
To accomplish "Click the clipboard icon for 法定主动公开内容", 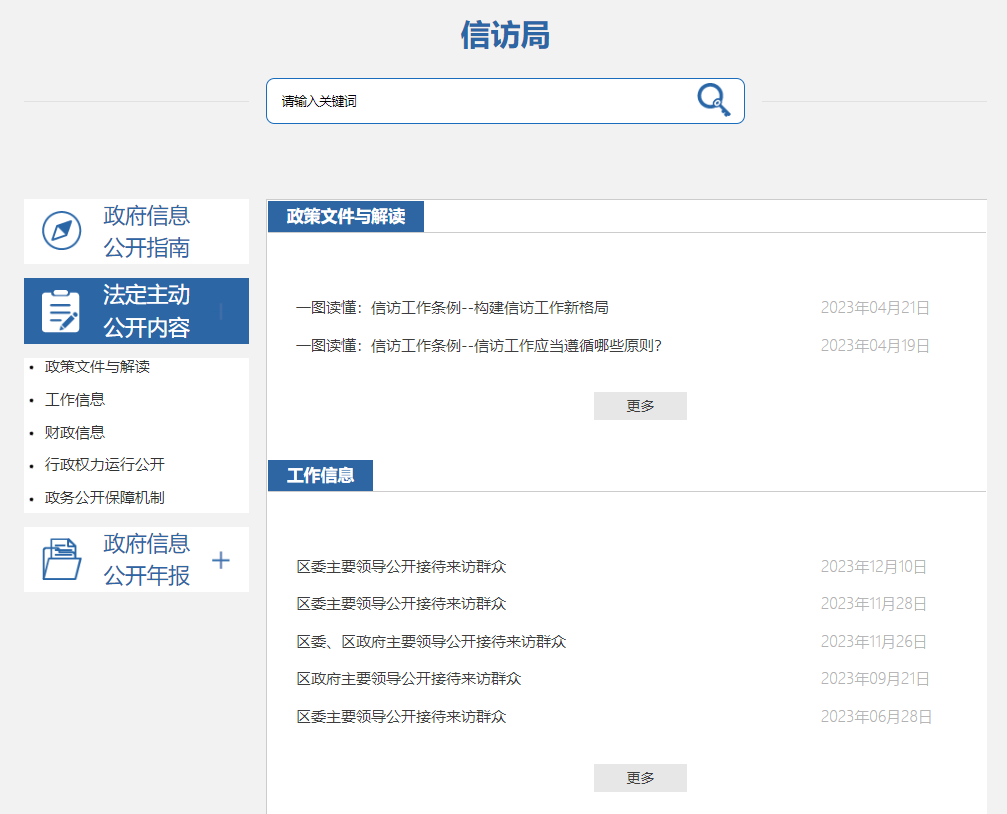I will [61, 311].
